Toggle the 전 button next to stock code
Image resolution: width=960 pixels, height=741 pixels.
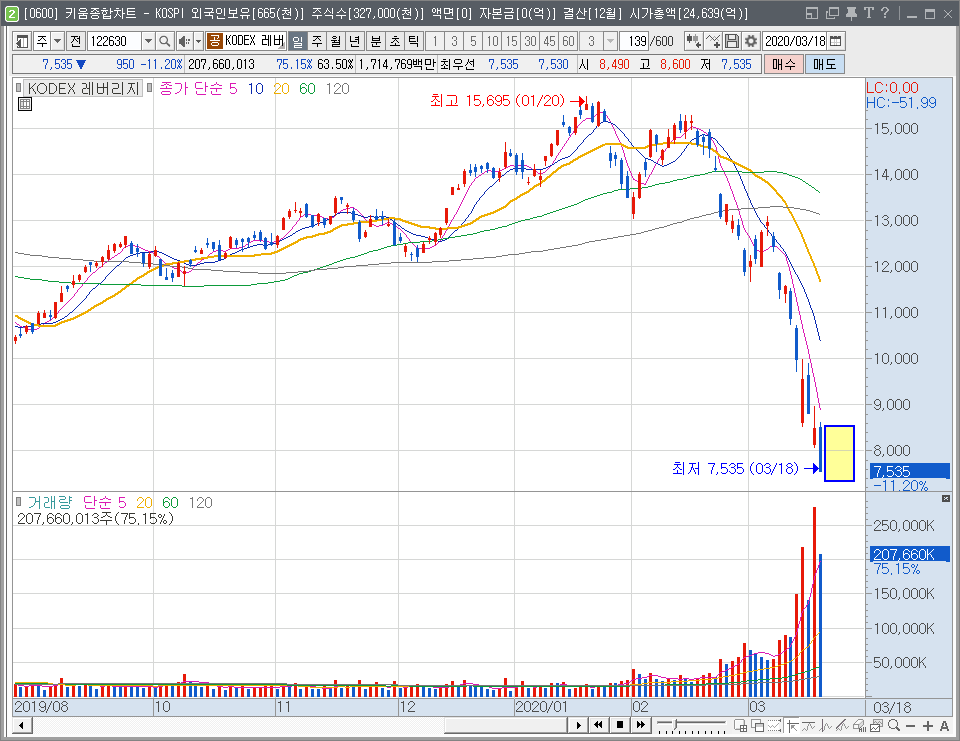(x=75, y=41)
